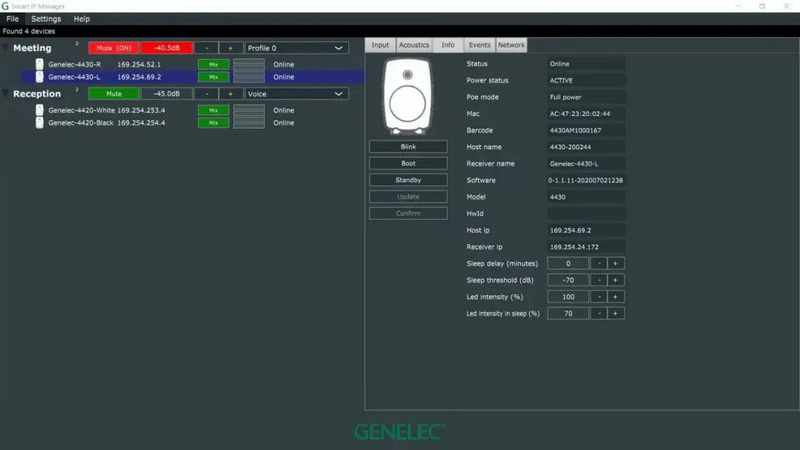Screen dimensions: 800x450
Task: Click the Host ip value 169.254.69.2
Action: pos(586,230)
